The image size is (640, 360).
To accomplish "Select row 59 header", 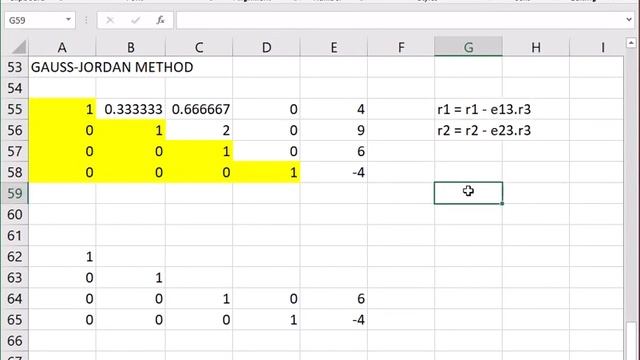I will 14,193.
